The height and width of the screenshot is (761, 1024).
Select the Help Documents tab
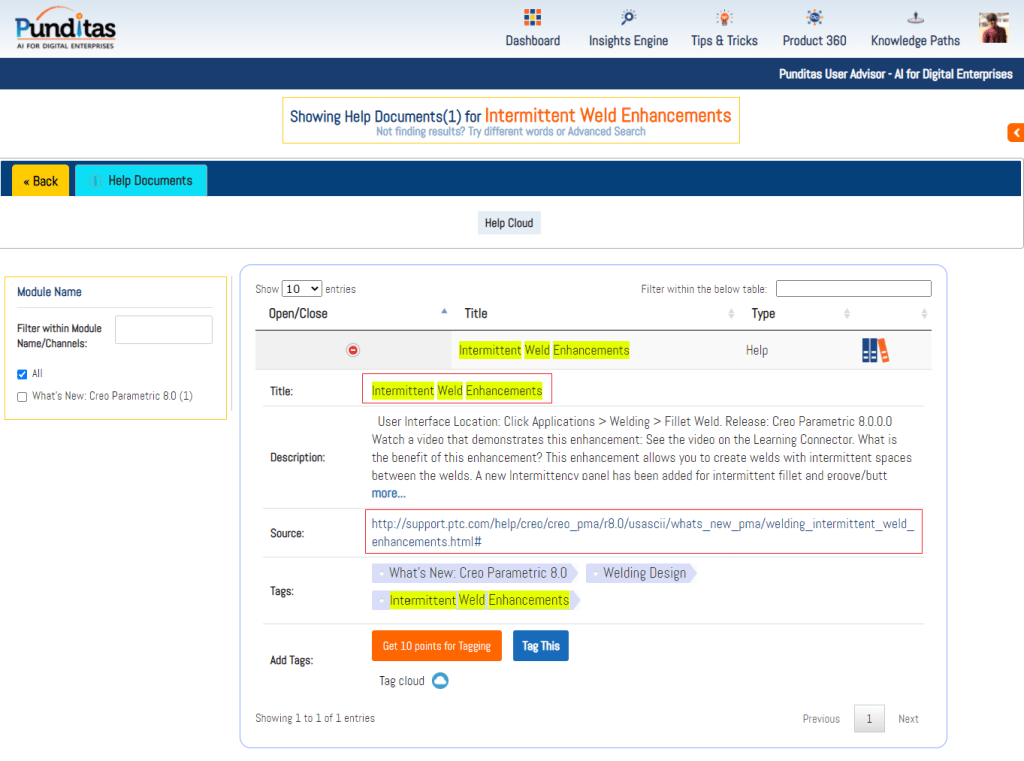[141, 181]
